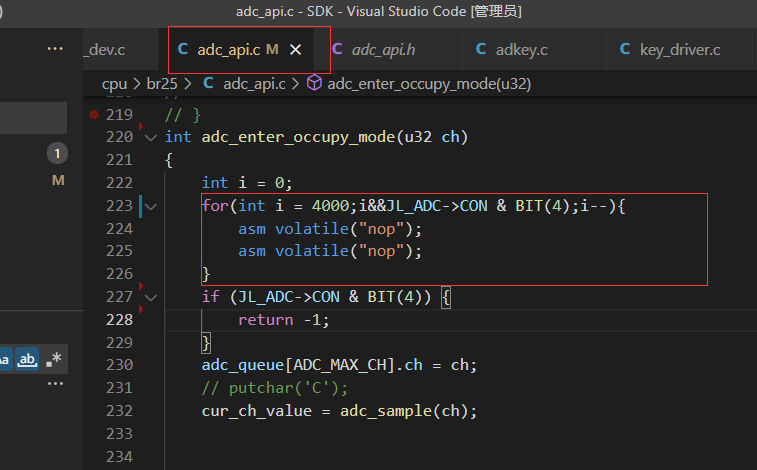Click 'int i = 0;' declaration line

(247, 183)
